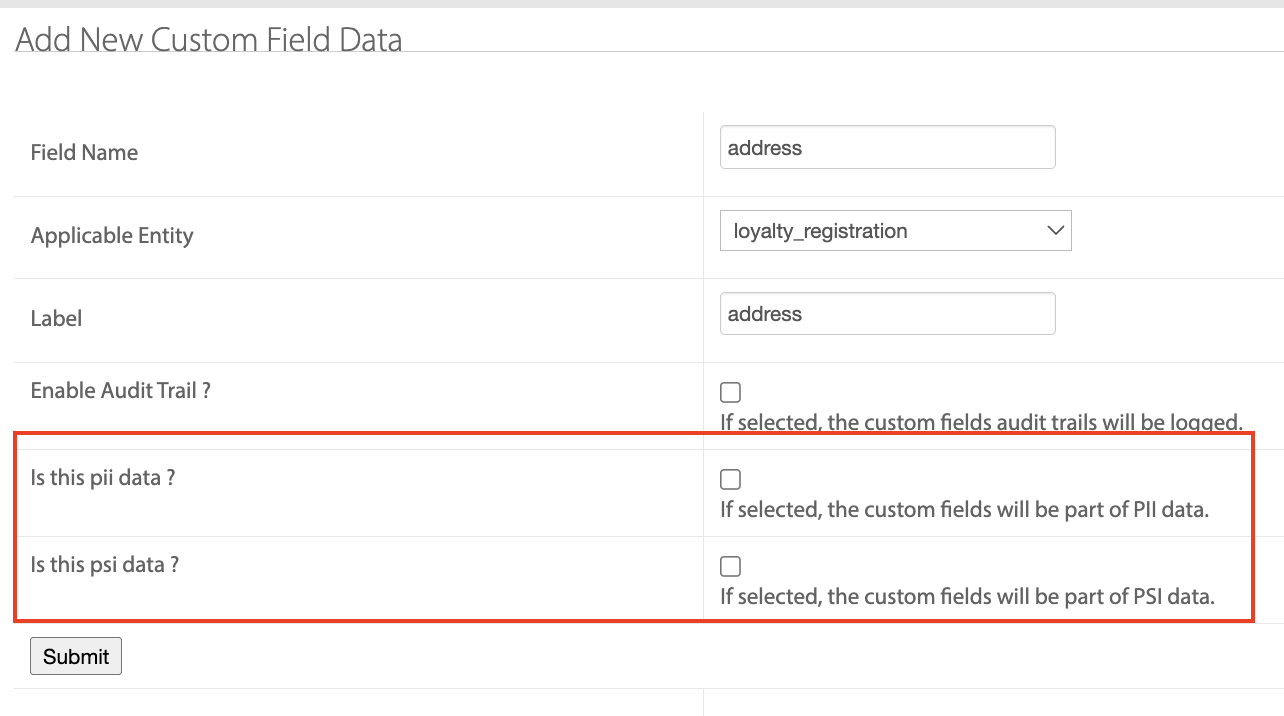Click the 'part of PII data' hint text
The width and height of the screenshot is (1284, 716).
click(964, 510)
